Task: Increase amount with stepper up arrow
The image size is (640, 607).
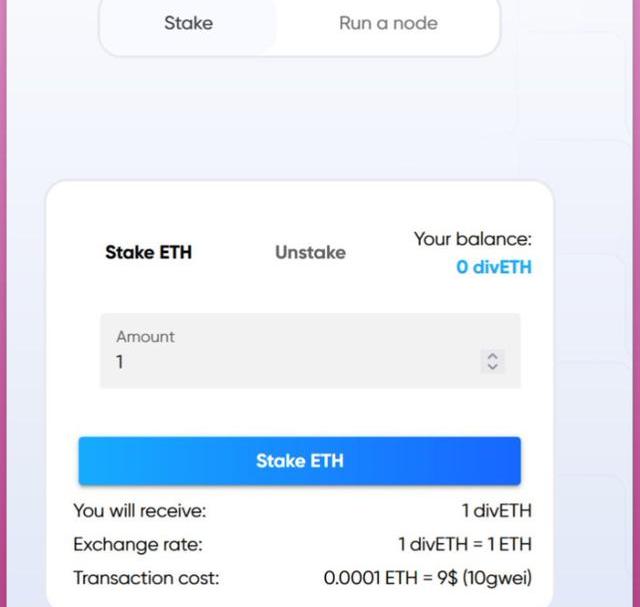Action: [x=493, y=356]
